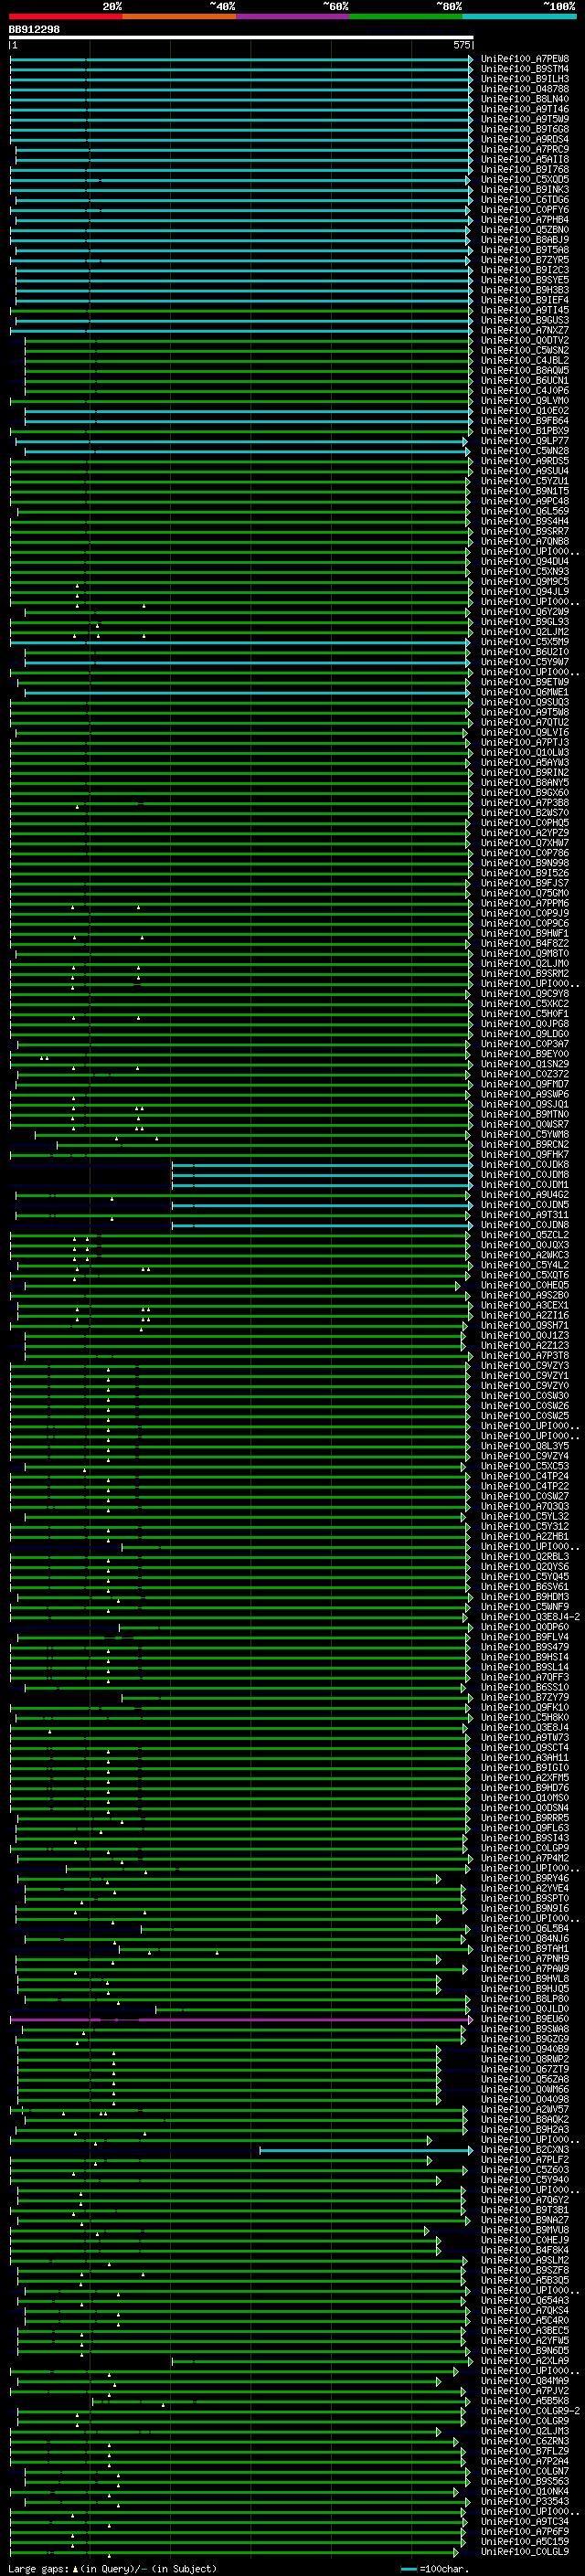Click the UniRef100_P33543 label
Viewport: 585px width, 2576px height.
click(x=525, y=2501)
